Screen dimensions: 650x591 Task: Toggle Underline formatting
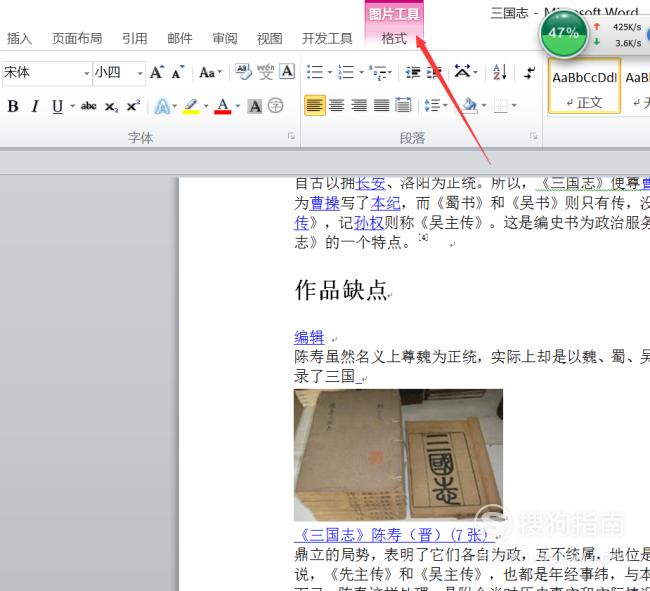tap(57, 107)
